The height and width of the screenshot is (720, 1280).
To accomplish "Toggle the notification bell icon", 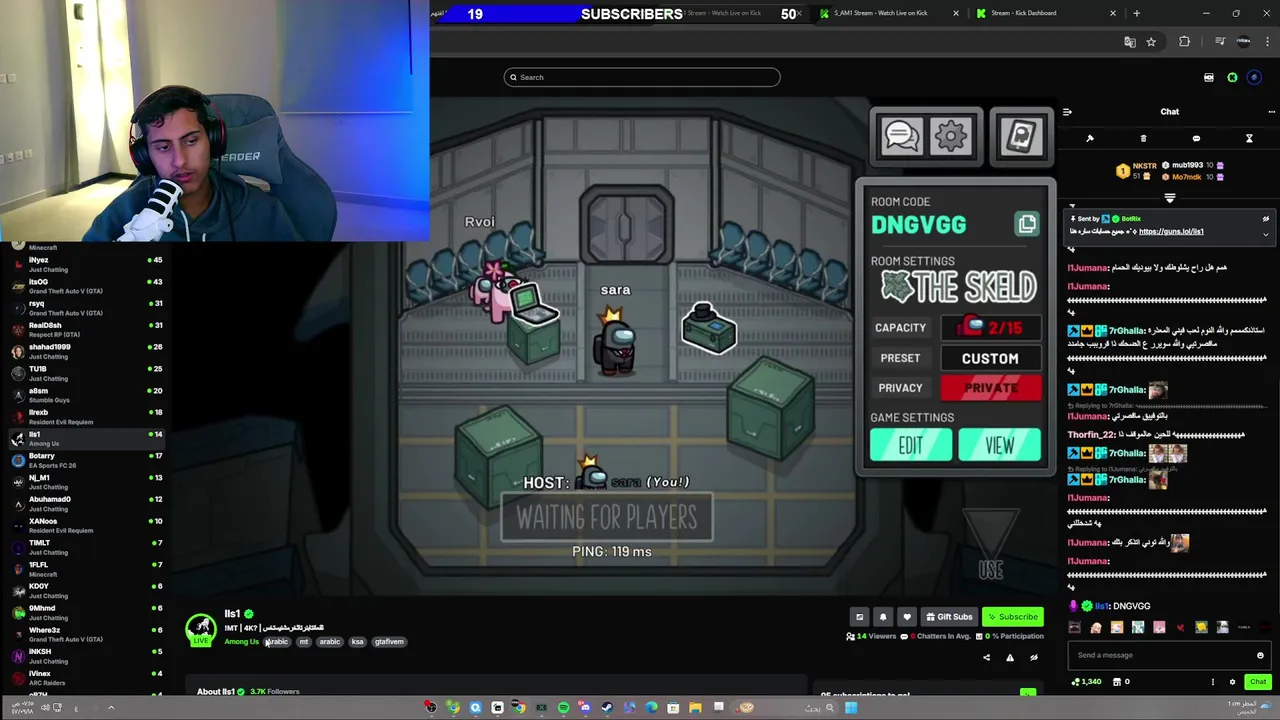I will (883, 617).
